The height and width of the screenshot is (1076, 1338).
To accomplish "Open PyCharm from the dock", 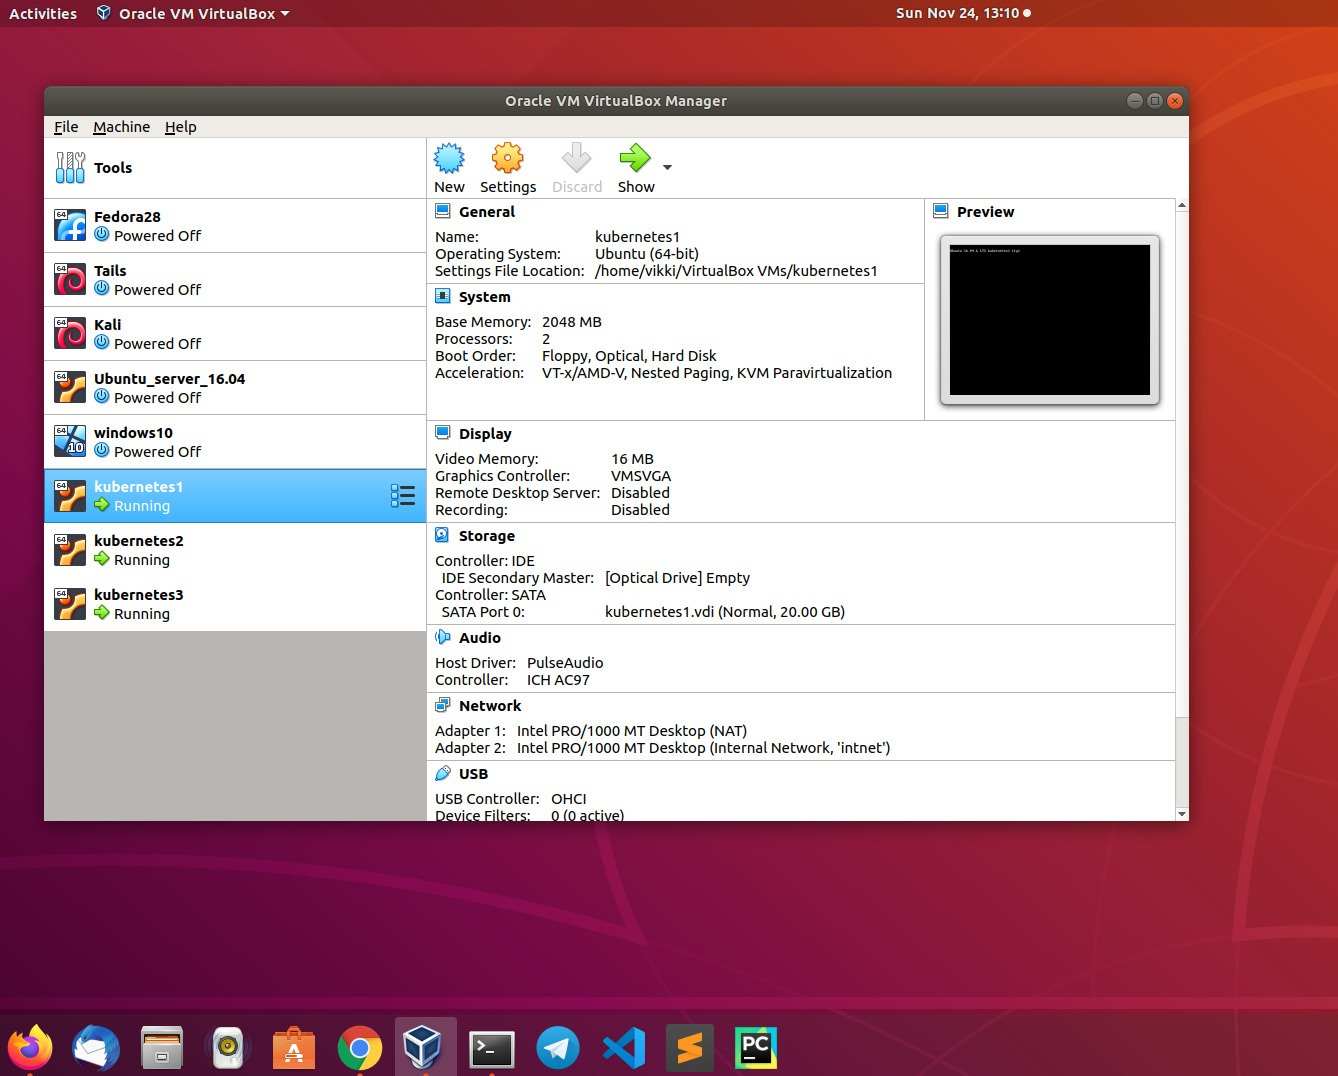I will tap(756, 1048).
